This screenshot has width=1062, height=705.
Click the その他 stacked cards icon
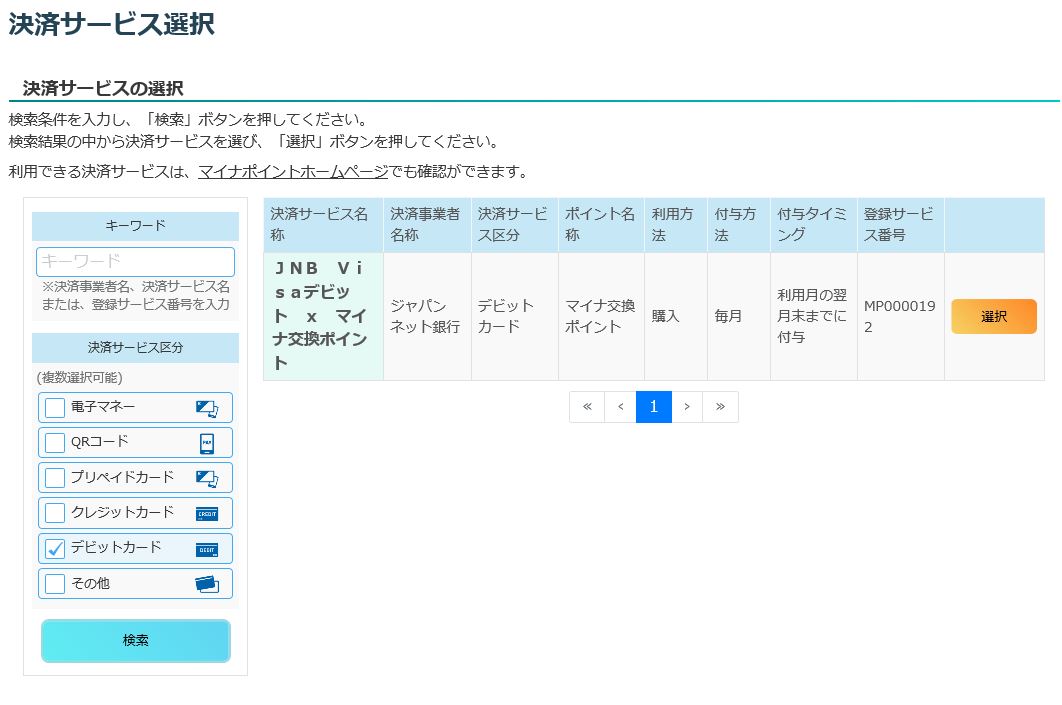click(x=207, y=584)
